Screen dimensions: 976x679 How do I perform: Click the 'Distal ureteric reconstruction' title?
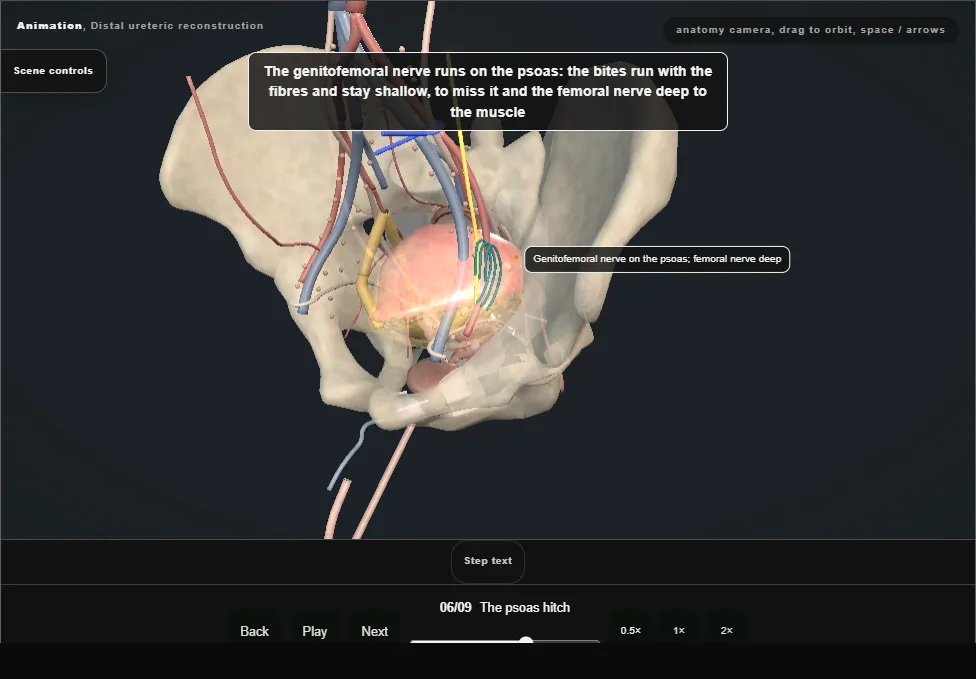tap(177, 26)
